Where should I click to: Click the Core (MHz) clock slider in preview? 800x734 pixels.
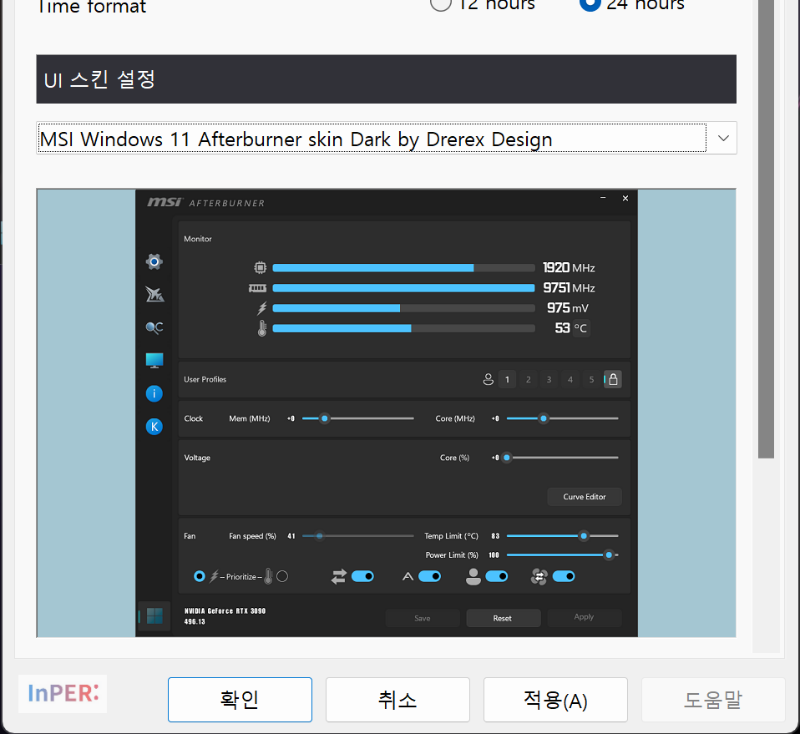tap(562, 418)
